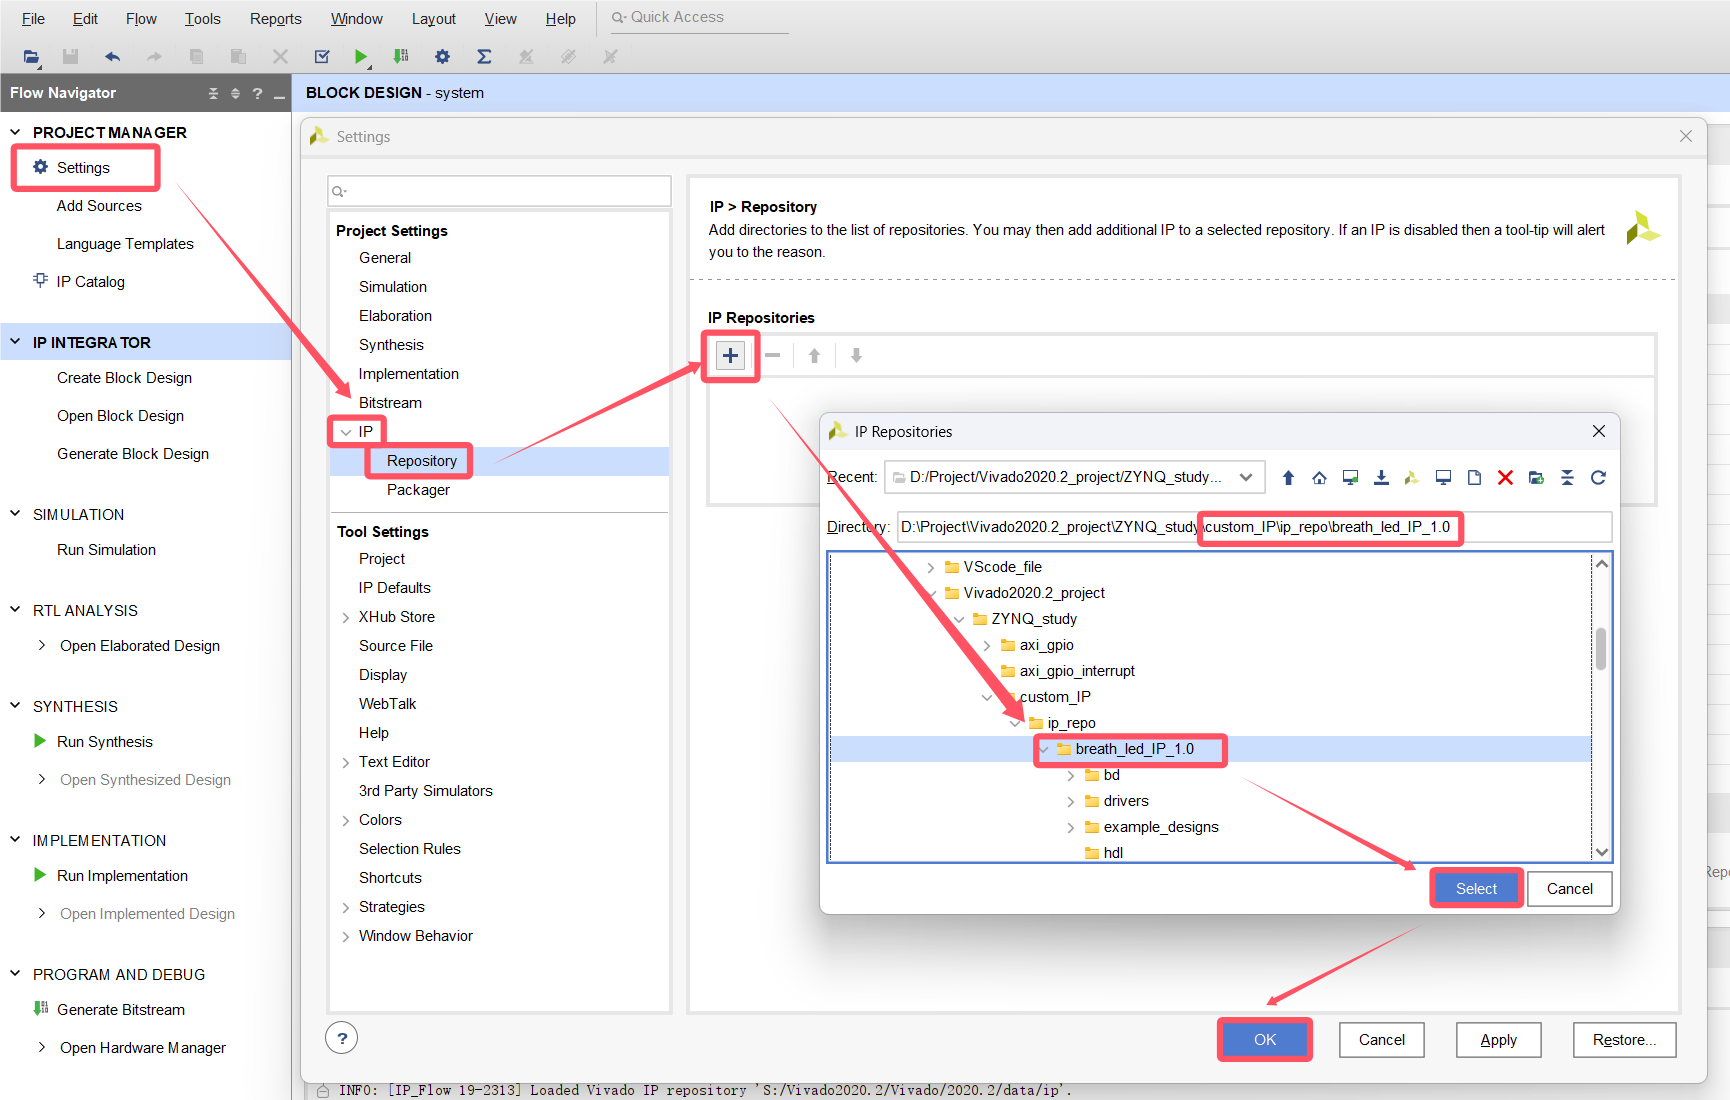Jump to Vivado install directory icon
Viewport: 1730px width, 1100px height.
[x=1412, y=478]
